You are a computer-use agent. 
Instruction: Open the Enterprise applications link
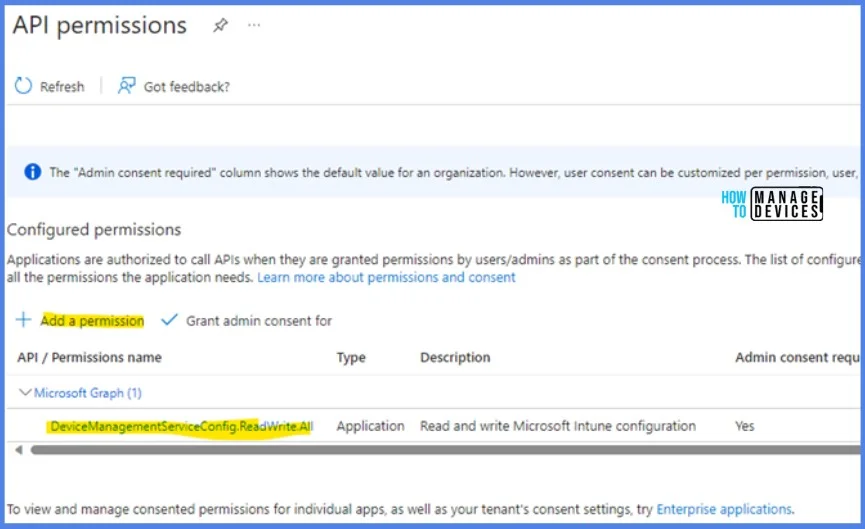724,509
